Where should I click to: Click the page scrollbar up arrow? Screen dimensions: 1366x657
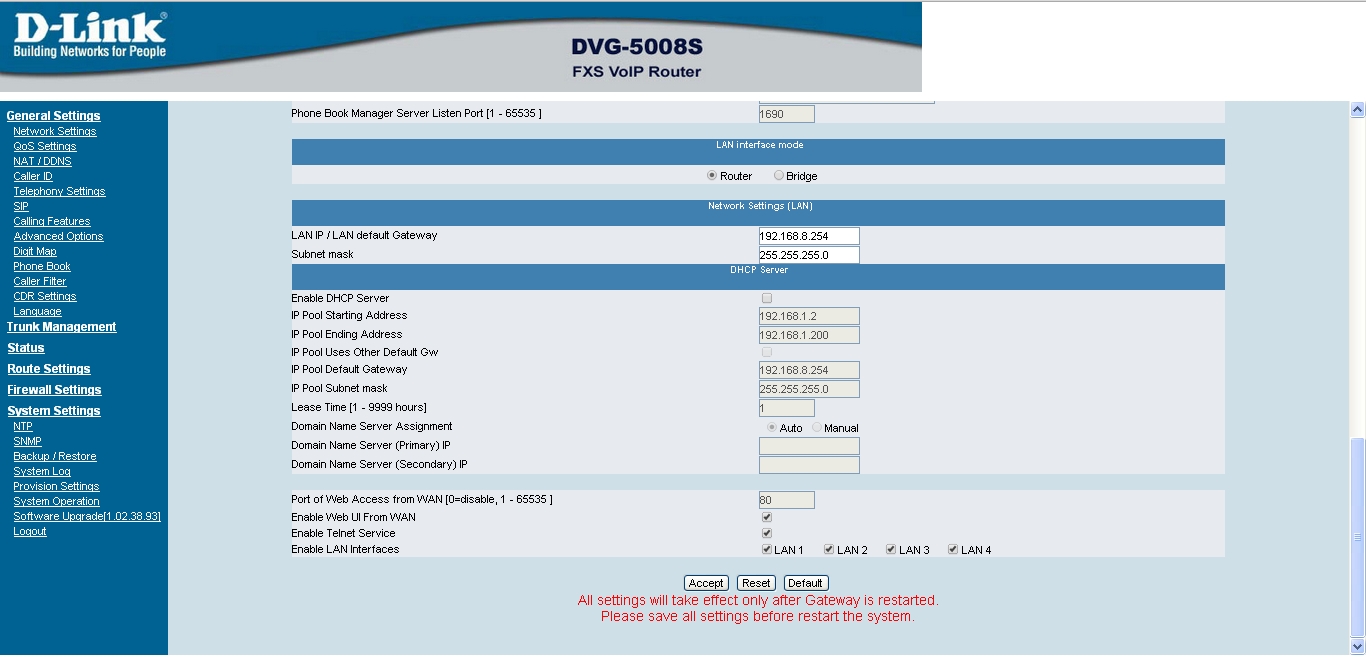pyautogui.click(x=1357, y=110)
